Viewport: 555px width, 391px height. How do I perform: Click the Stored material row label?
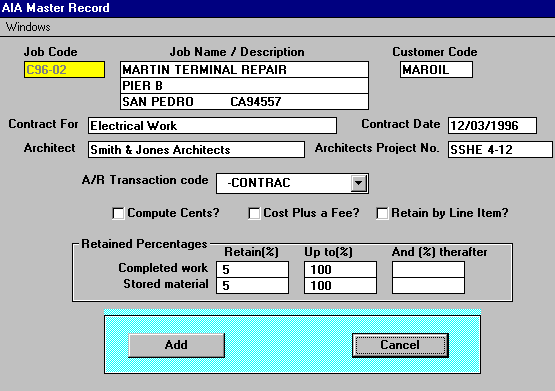(x=166, y=284)
